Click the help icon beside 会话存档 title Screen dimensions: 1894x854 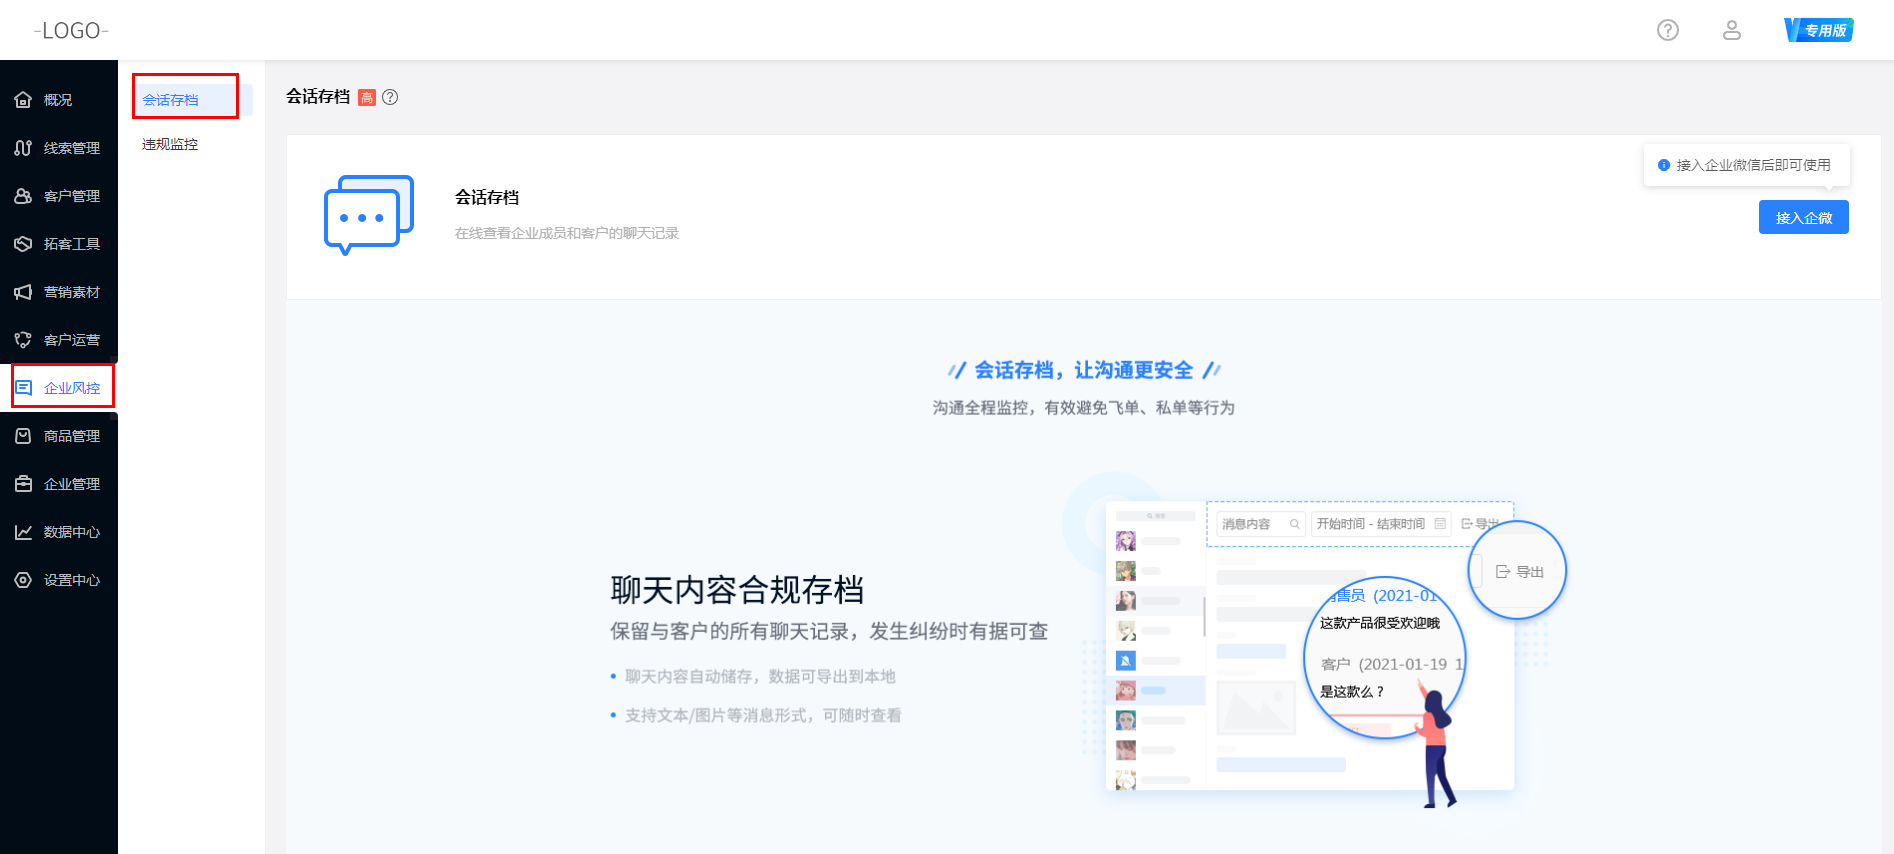pyautogui.click(x=390, y=97)
